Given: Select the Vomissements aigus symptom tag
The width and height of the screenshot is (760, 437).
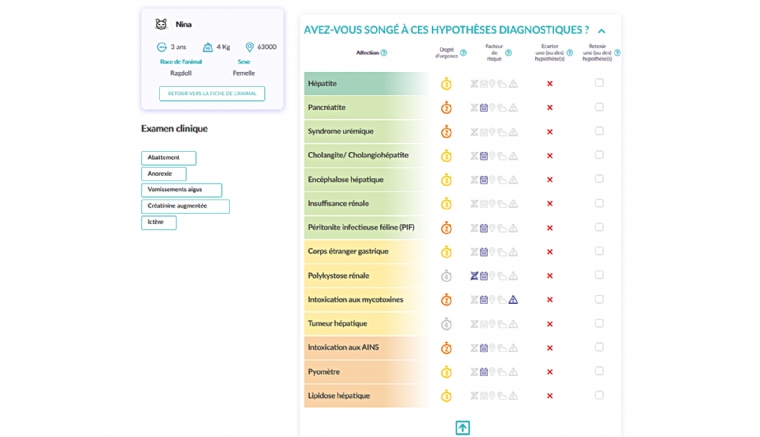Looking at the screenshot, I should pos(181,190).
